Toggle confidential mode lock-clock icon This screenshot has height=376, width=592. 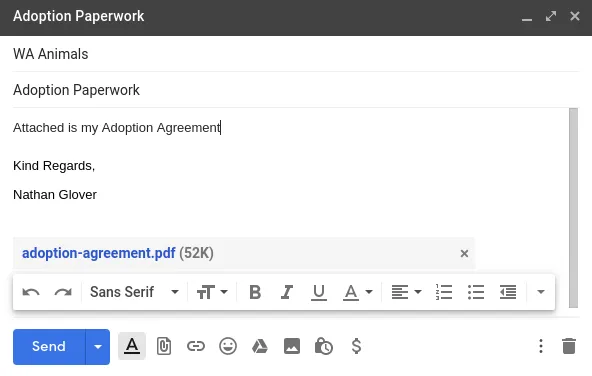[x=324, y=346]
